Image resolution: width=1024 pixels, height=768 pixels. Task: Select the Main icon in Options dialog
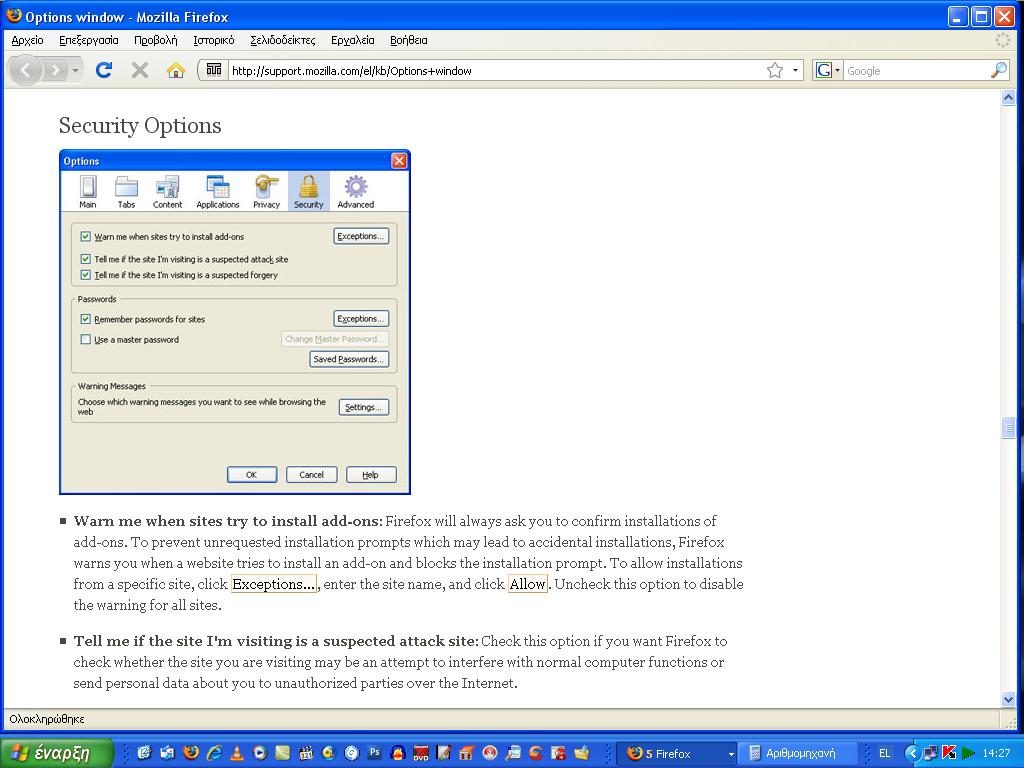pos(88,191)
